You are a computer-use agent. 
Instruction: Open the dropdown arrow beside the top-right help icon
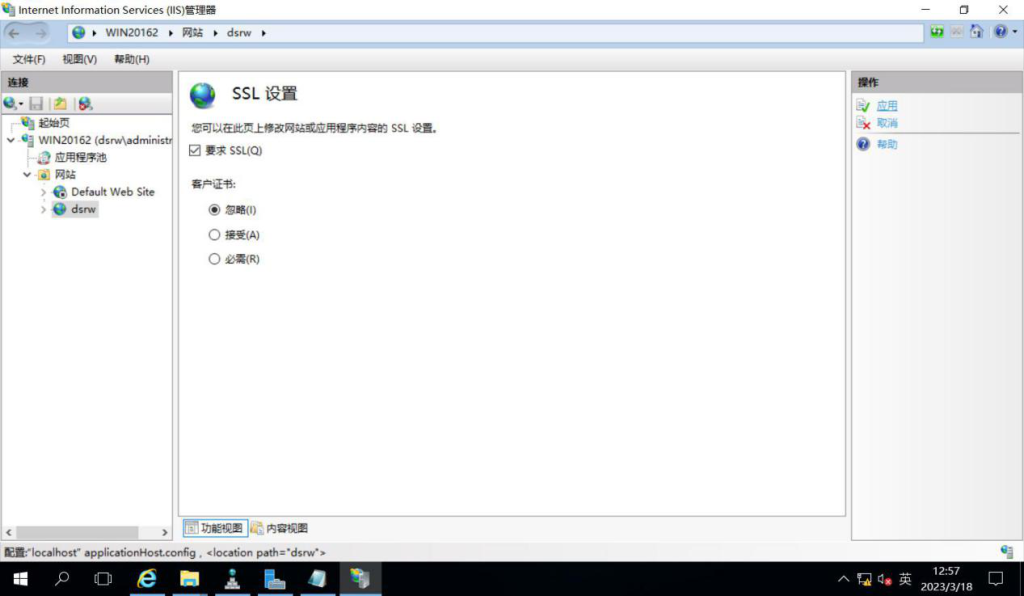coord(1014,32)
